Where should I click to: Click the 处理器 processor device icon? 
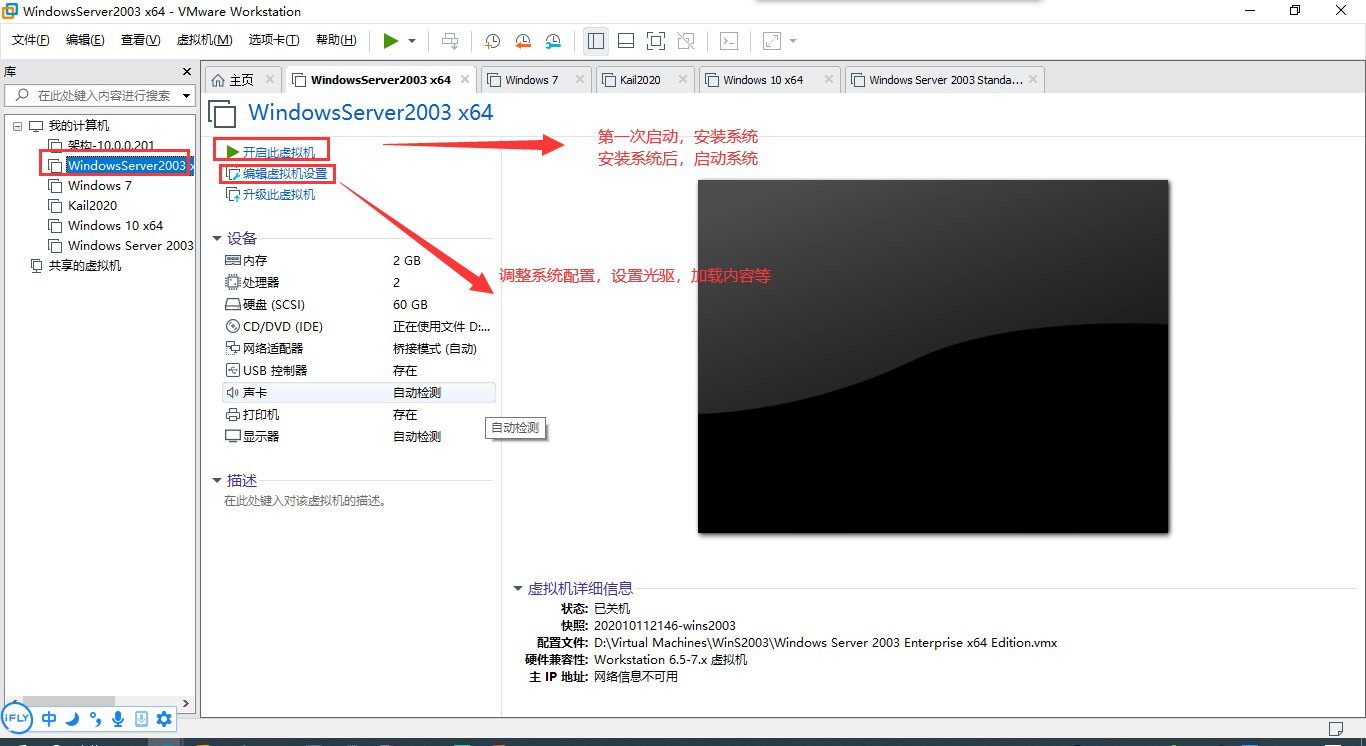pyautogui.click(x=233, y=282)
